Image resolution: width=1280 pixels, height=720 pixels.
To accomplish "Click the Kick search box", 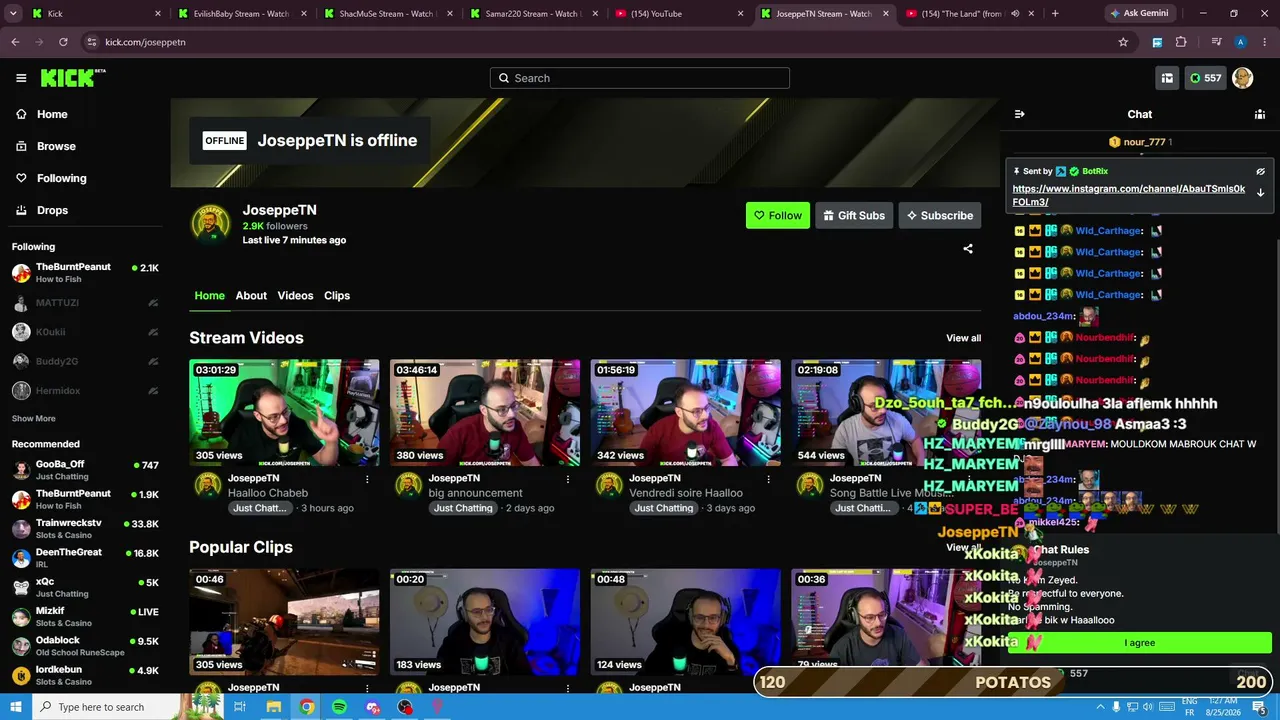I will [640, 78].
